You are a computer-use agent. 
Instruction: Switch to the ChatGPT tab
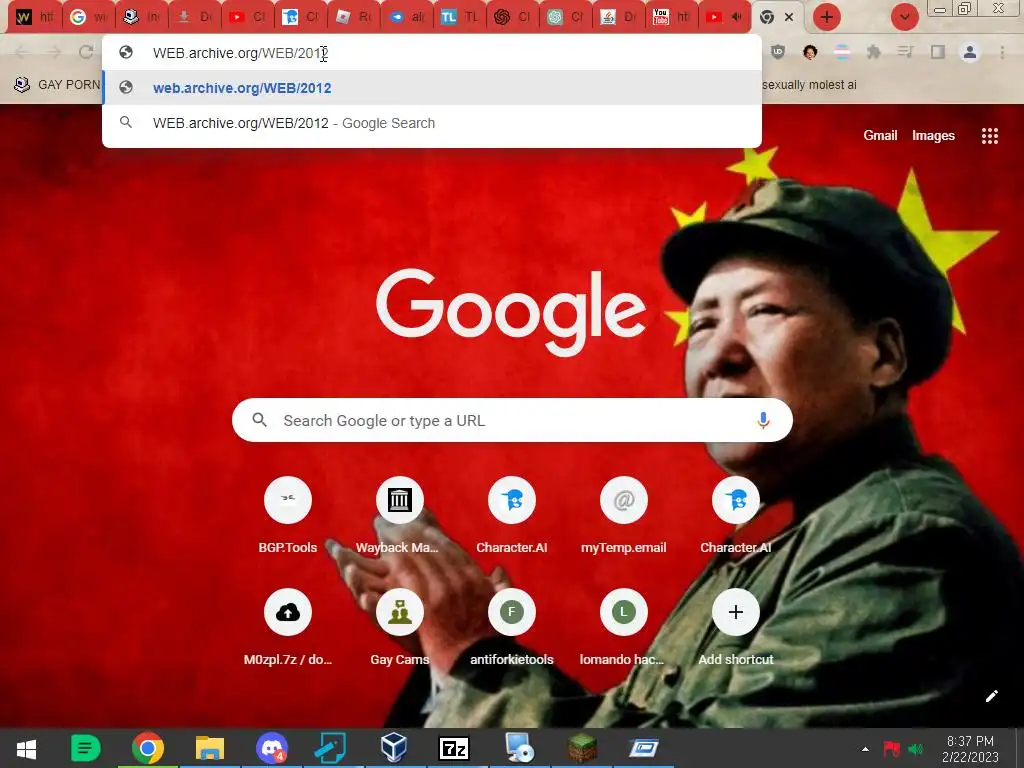pos(566,18)
